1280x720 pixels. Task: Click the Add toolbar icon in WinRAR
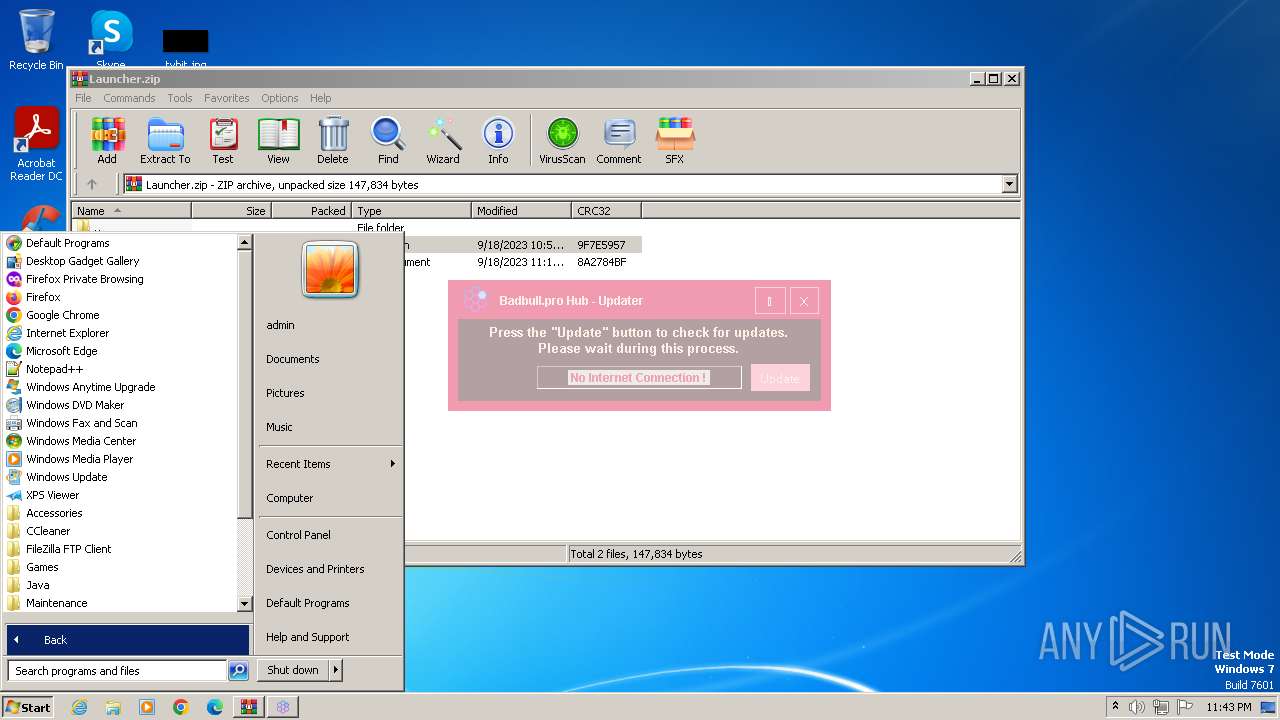(107, 141)
